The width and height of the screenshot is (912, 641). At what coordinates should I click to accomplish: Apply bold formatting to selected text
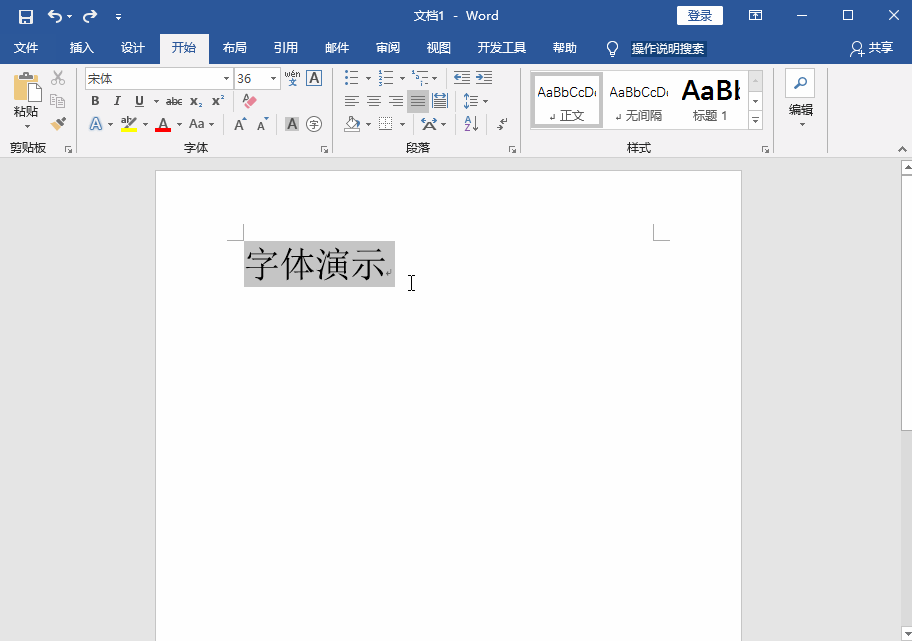tap(95, 100)
